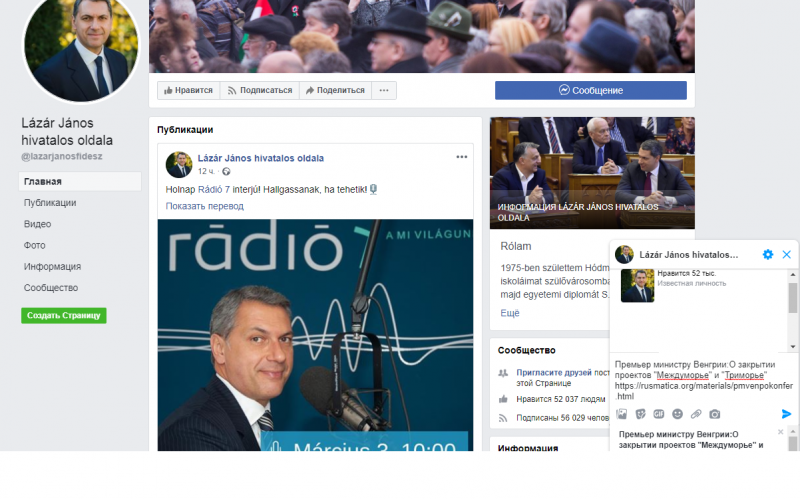Open the page three-dot more options button
This screenshot has height=499, width=800.
(384, 90)
